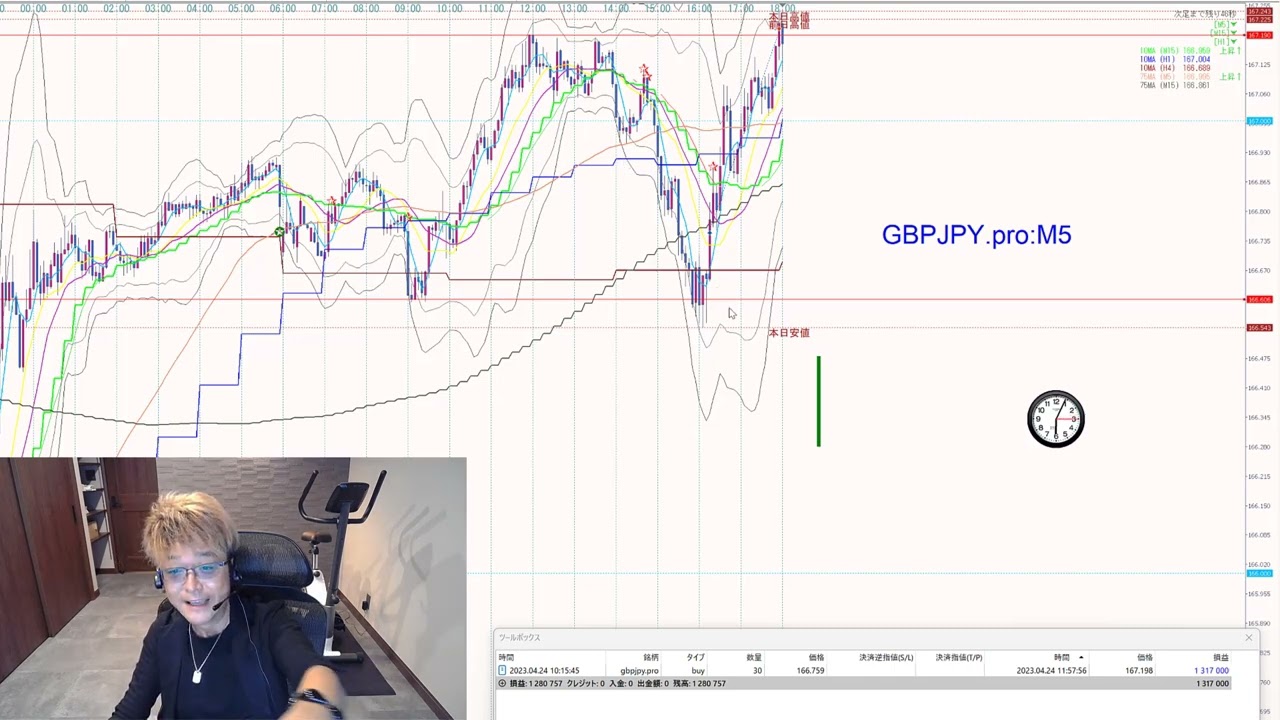
Task: Click the 決済逆指値(S/L) column header
Action: pyautogui.click(x=885, y=657)
